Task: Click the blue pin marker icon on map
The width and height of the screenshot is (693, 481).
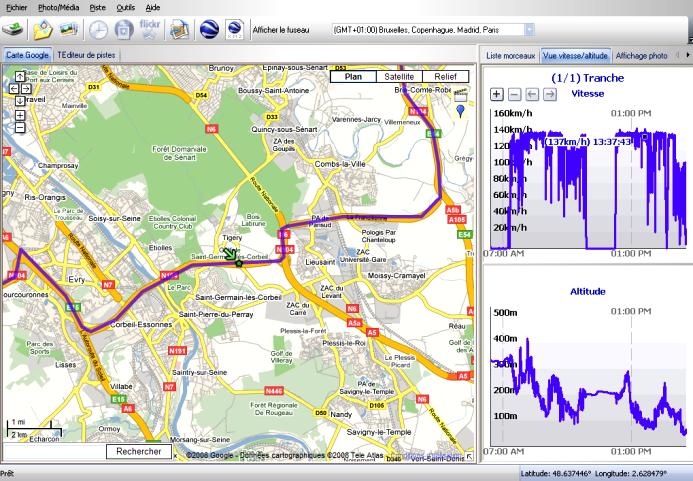Action: (460, 111)
